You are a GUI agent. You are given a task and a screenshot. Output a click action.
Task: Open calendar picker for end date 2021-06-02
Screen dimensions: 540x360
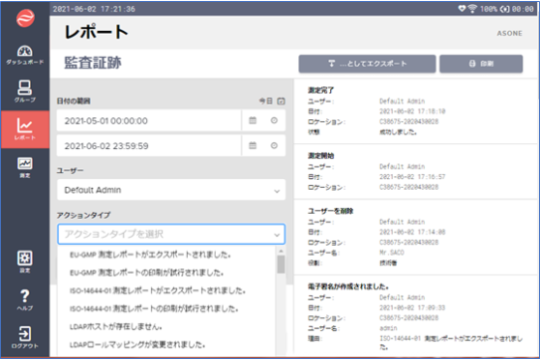click(252, 146)
